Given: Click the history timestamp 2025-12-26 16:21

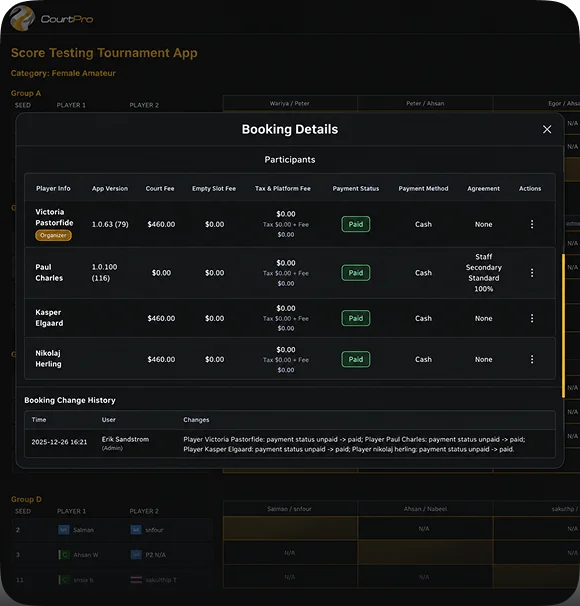Looking at the screenshot, I should (59, 442).
